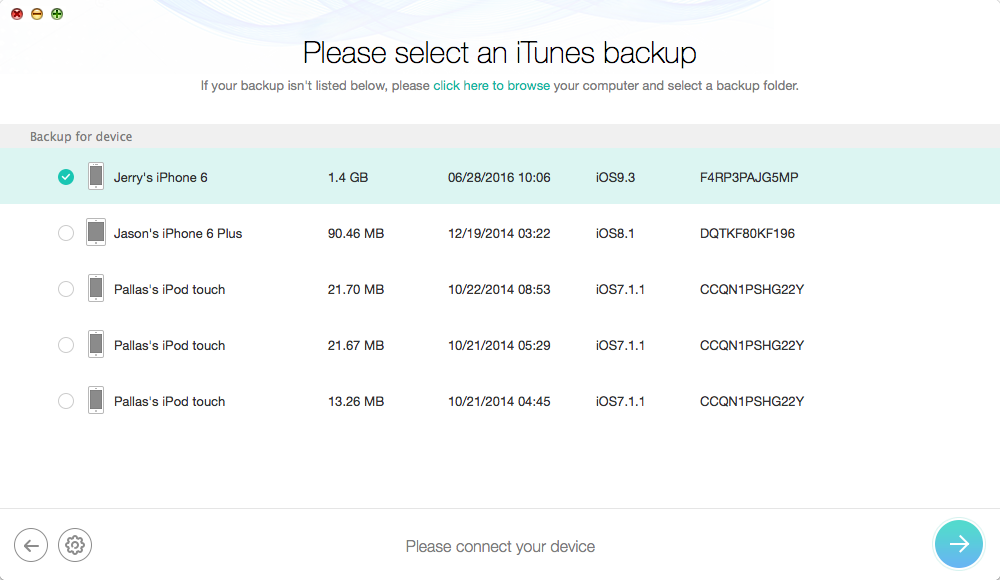Click device icon of the 21.67 MB iPod backup

pos(96,345)
